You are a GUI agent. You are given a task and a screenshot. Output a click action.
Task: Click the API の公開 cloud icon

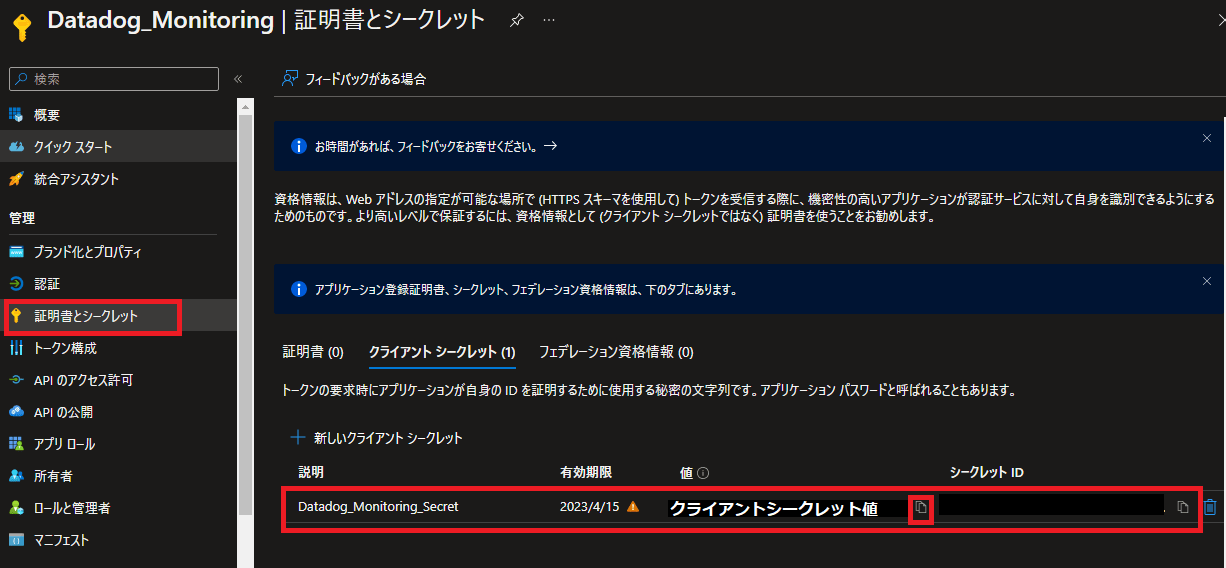(15, 412)
